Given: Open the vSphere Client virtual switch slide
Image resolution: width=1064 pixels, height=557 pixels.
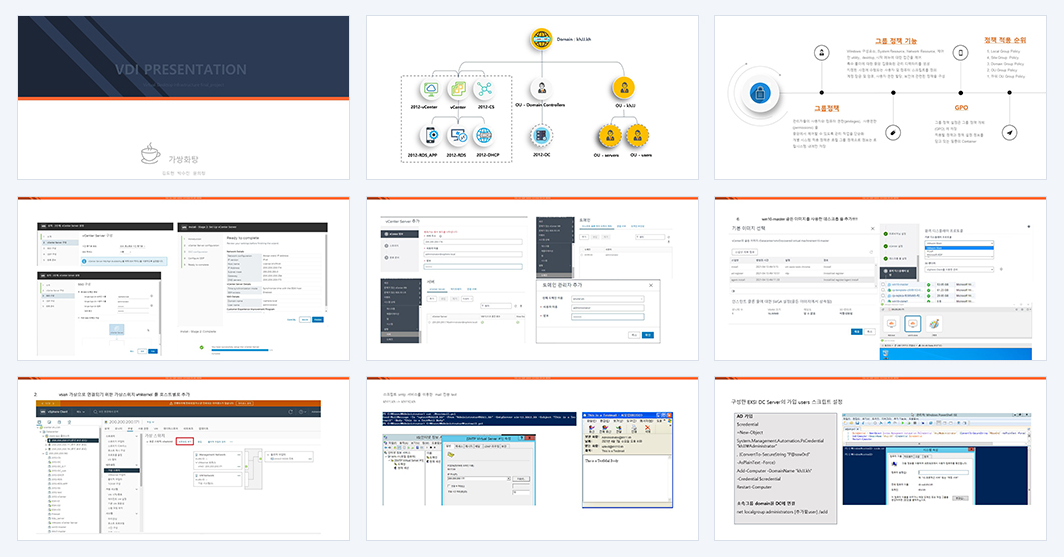Looking at the screenshot, I should coord(183,459).
